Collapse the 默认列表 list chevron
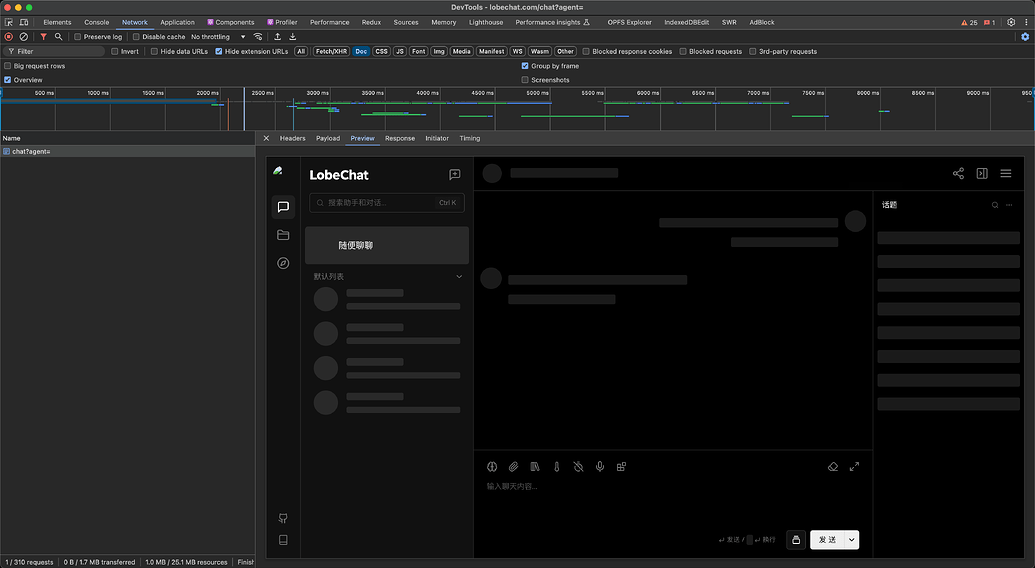This screenshot has width=1035, height=568. (459, 277)
